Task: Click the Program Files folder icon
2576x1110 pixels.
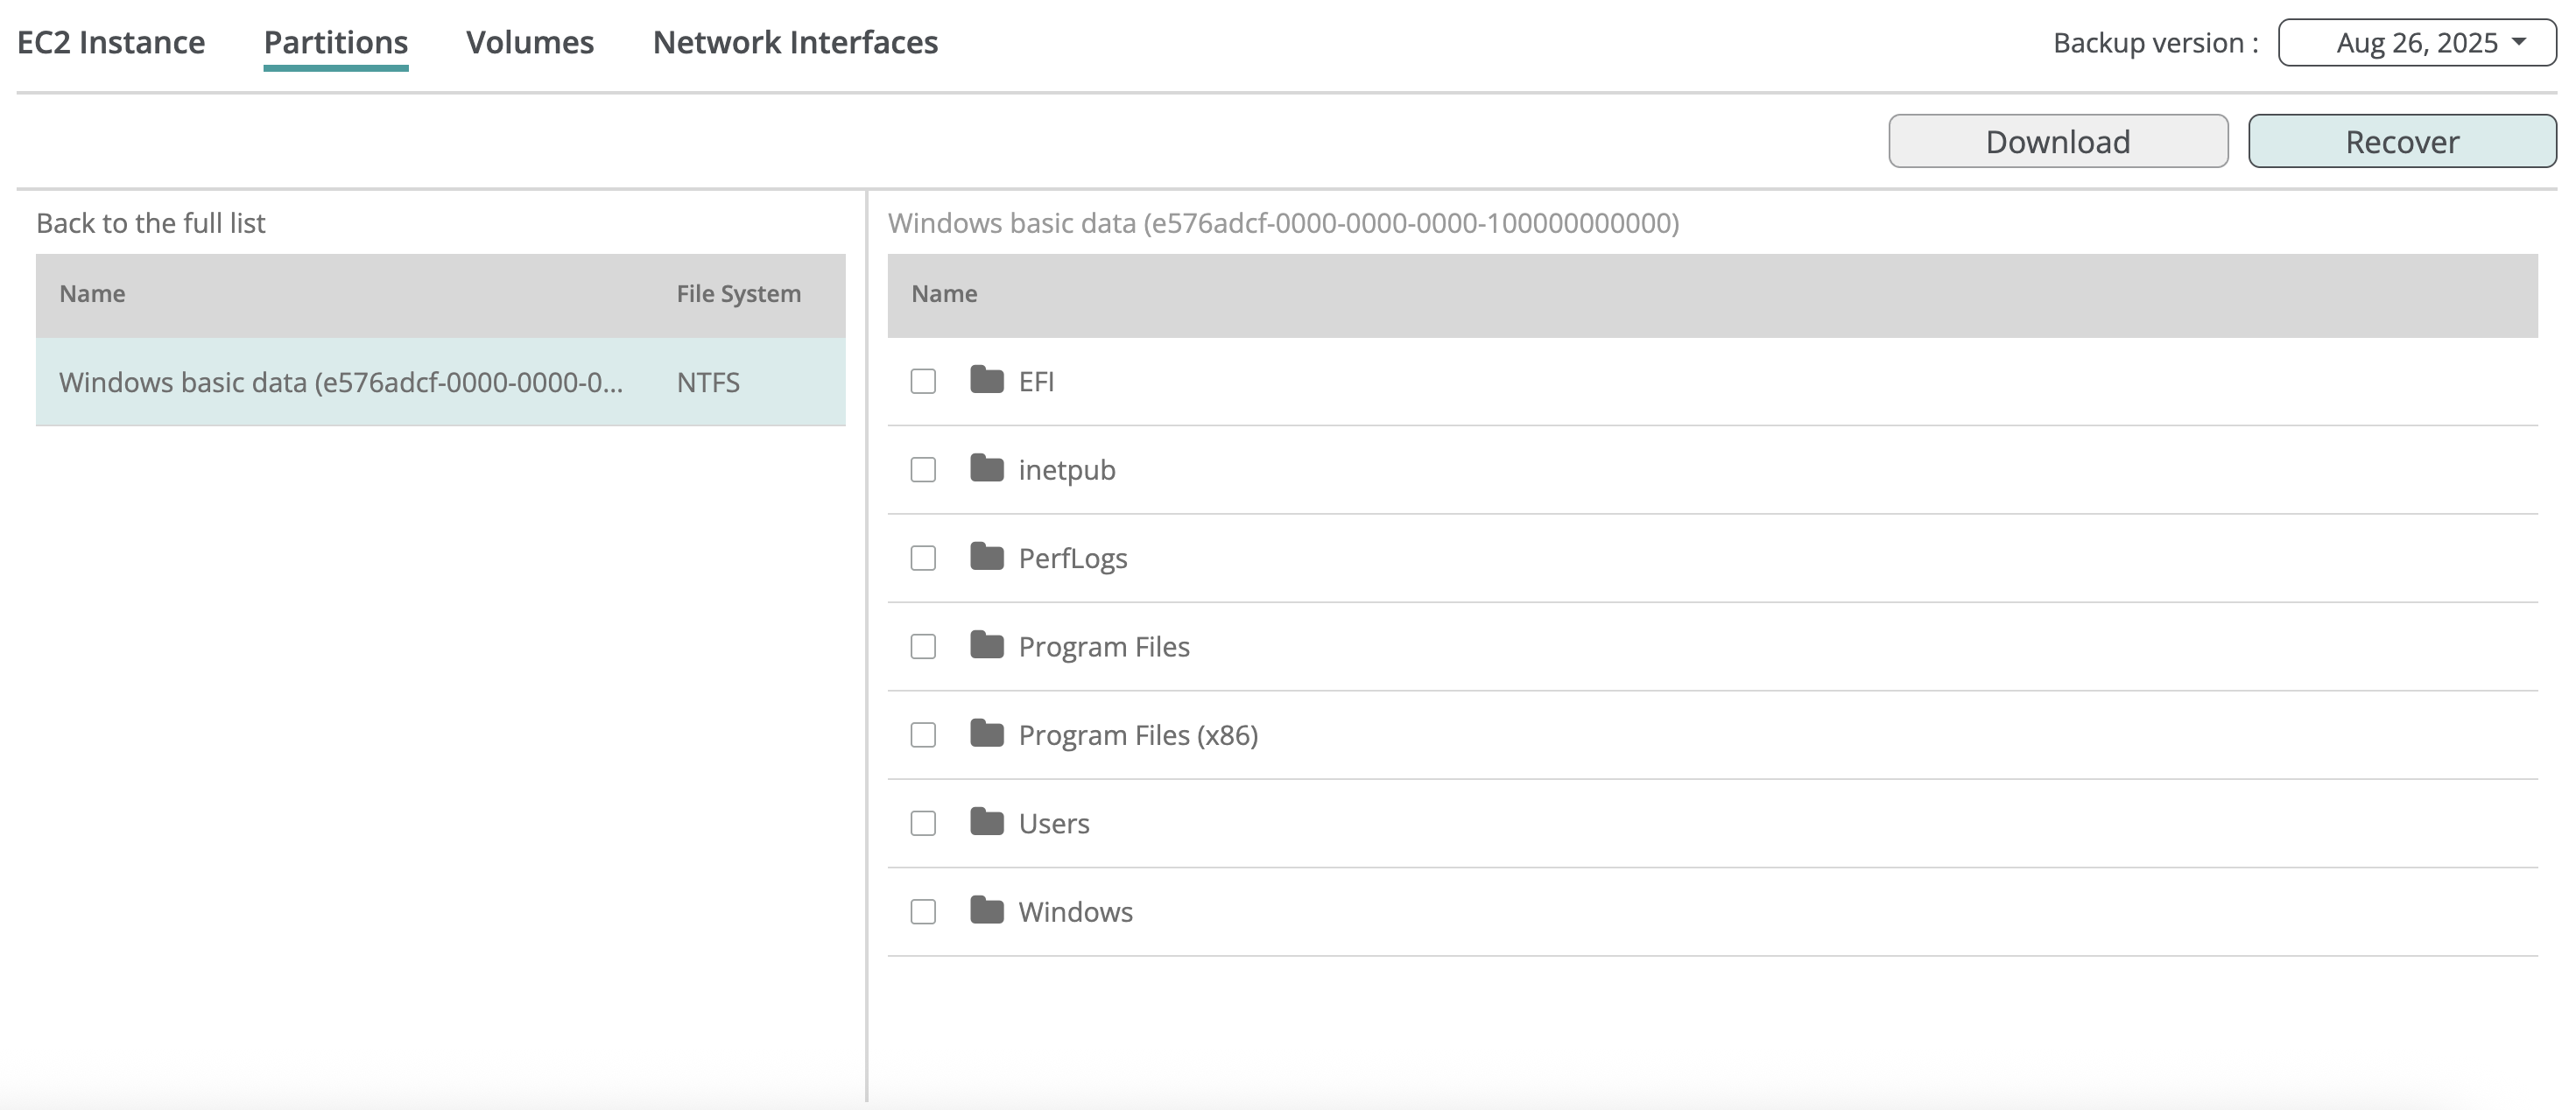Action: click(986, 646)
